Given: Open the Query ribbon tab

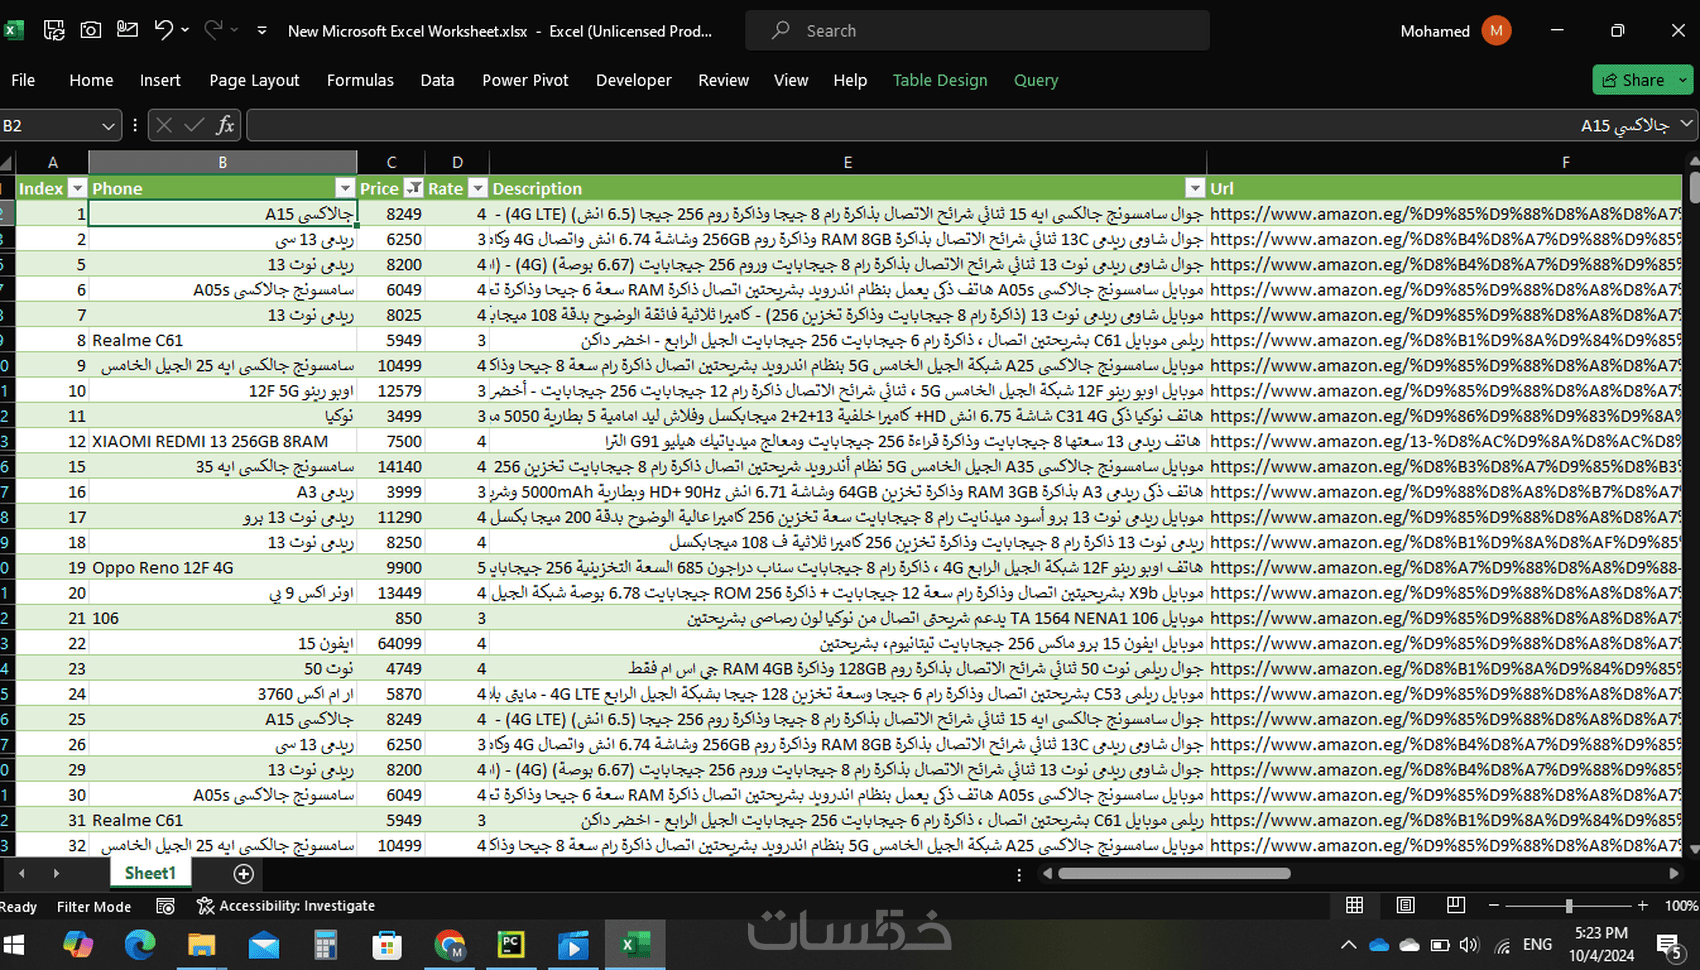Looking at the screenshot, I should [x=1036, y=80].
